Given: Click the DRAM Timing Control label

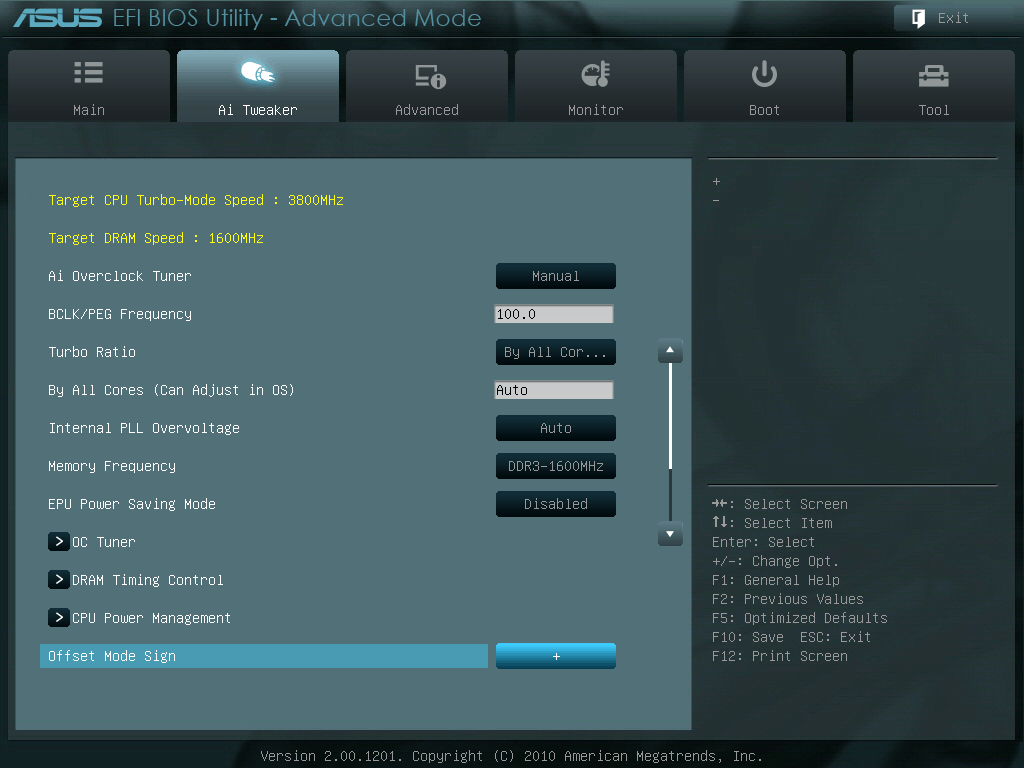Looking at the screenshot, I should (148, 580).
